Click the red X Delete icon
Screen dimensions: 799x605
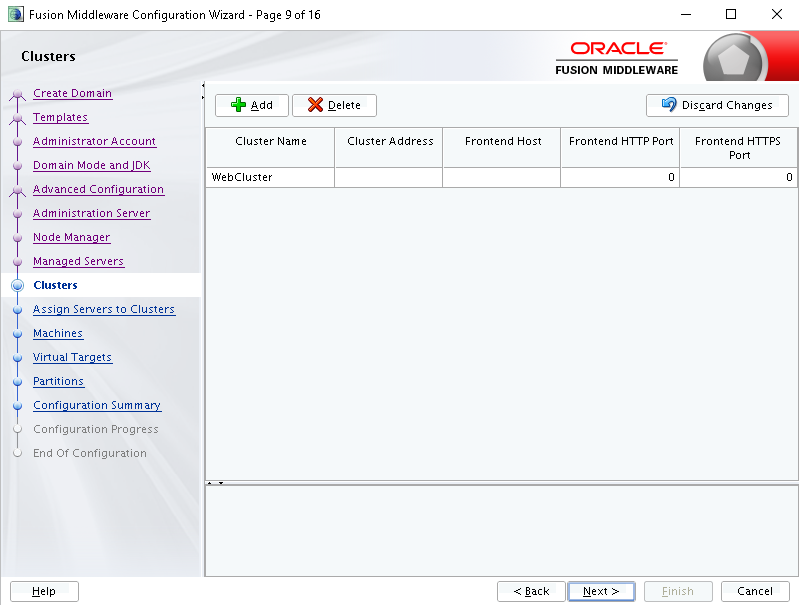(x=315, y=105)
